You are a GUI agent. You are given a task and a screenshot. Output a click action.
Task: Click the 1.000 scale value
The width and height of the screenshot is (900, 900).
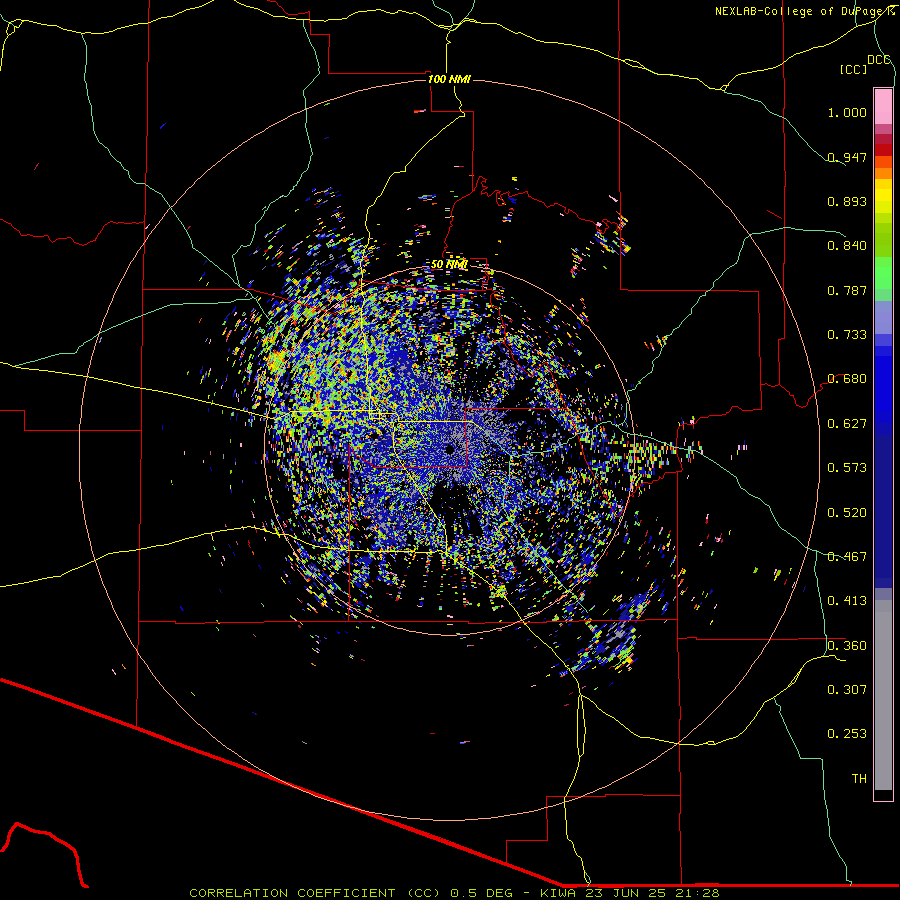click(847, 112)
